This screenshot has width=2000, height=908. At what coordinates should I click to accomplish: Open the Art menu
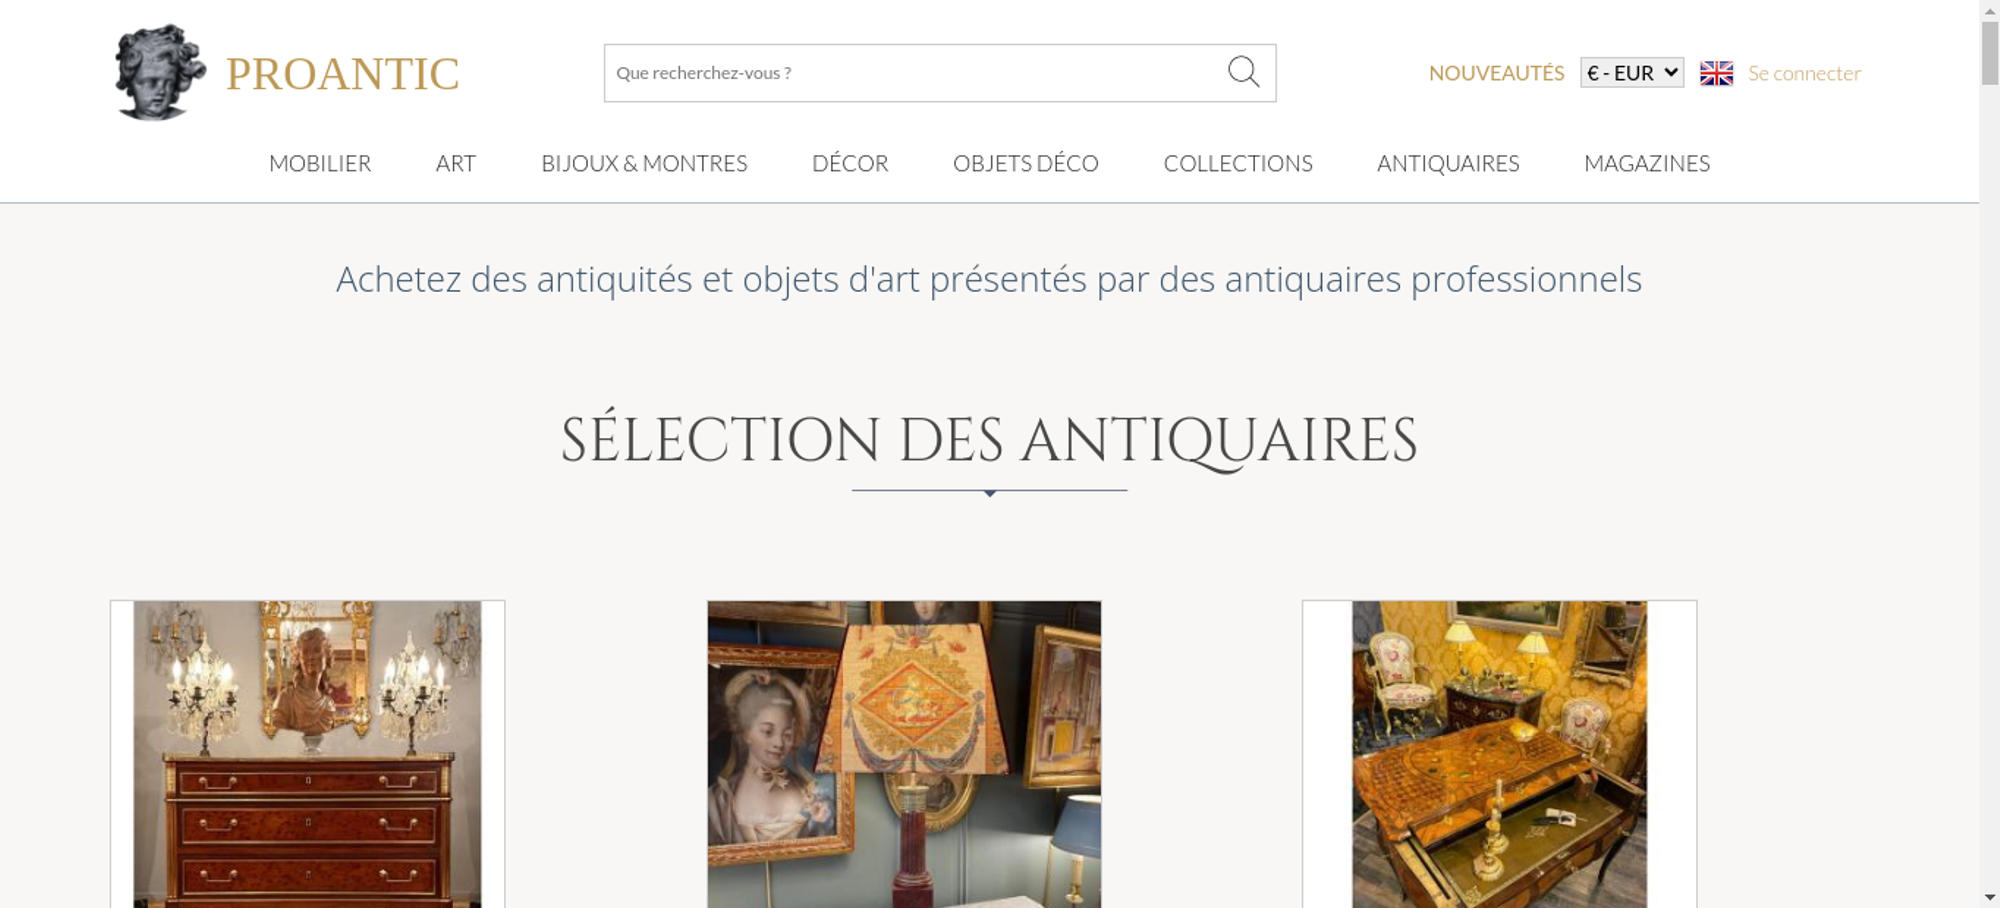456,163
